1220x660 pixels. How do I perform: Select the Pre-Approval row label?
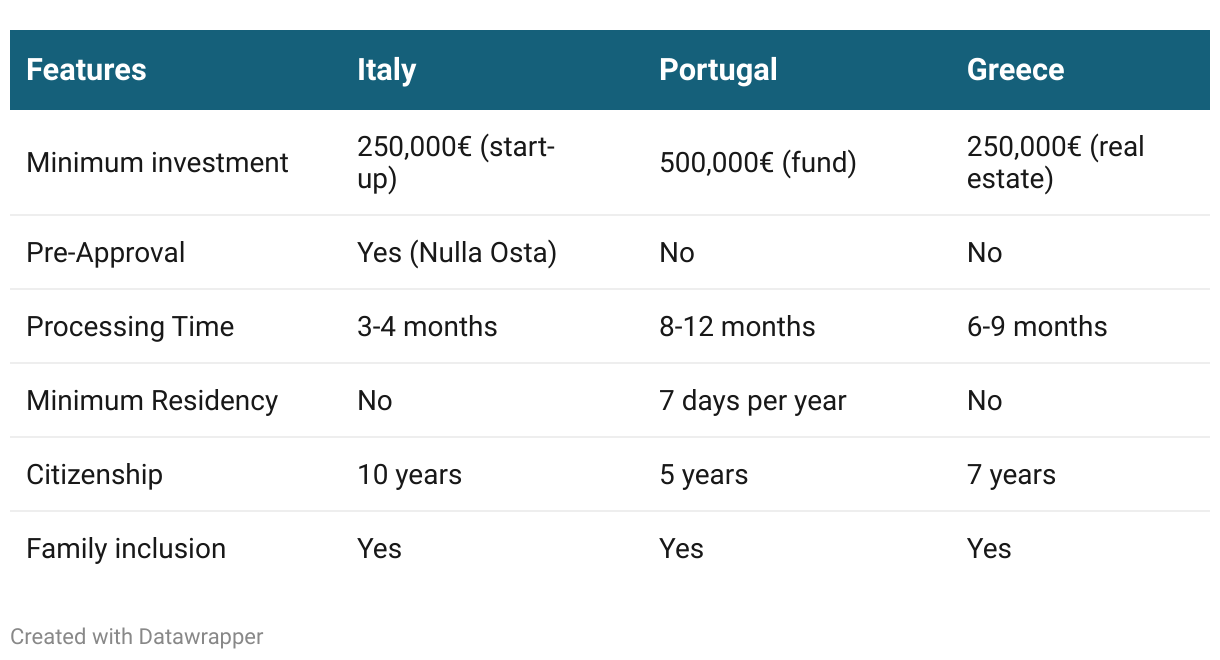coord(105,252)
